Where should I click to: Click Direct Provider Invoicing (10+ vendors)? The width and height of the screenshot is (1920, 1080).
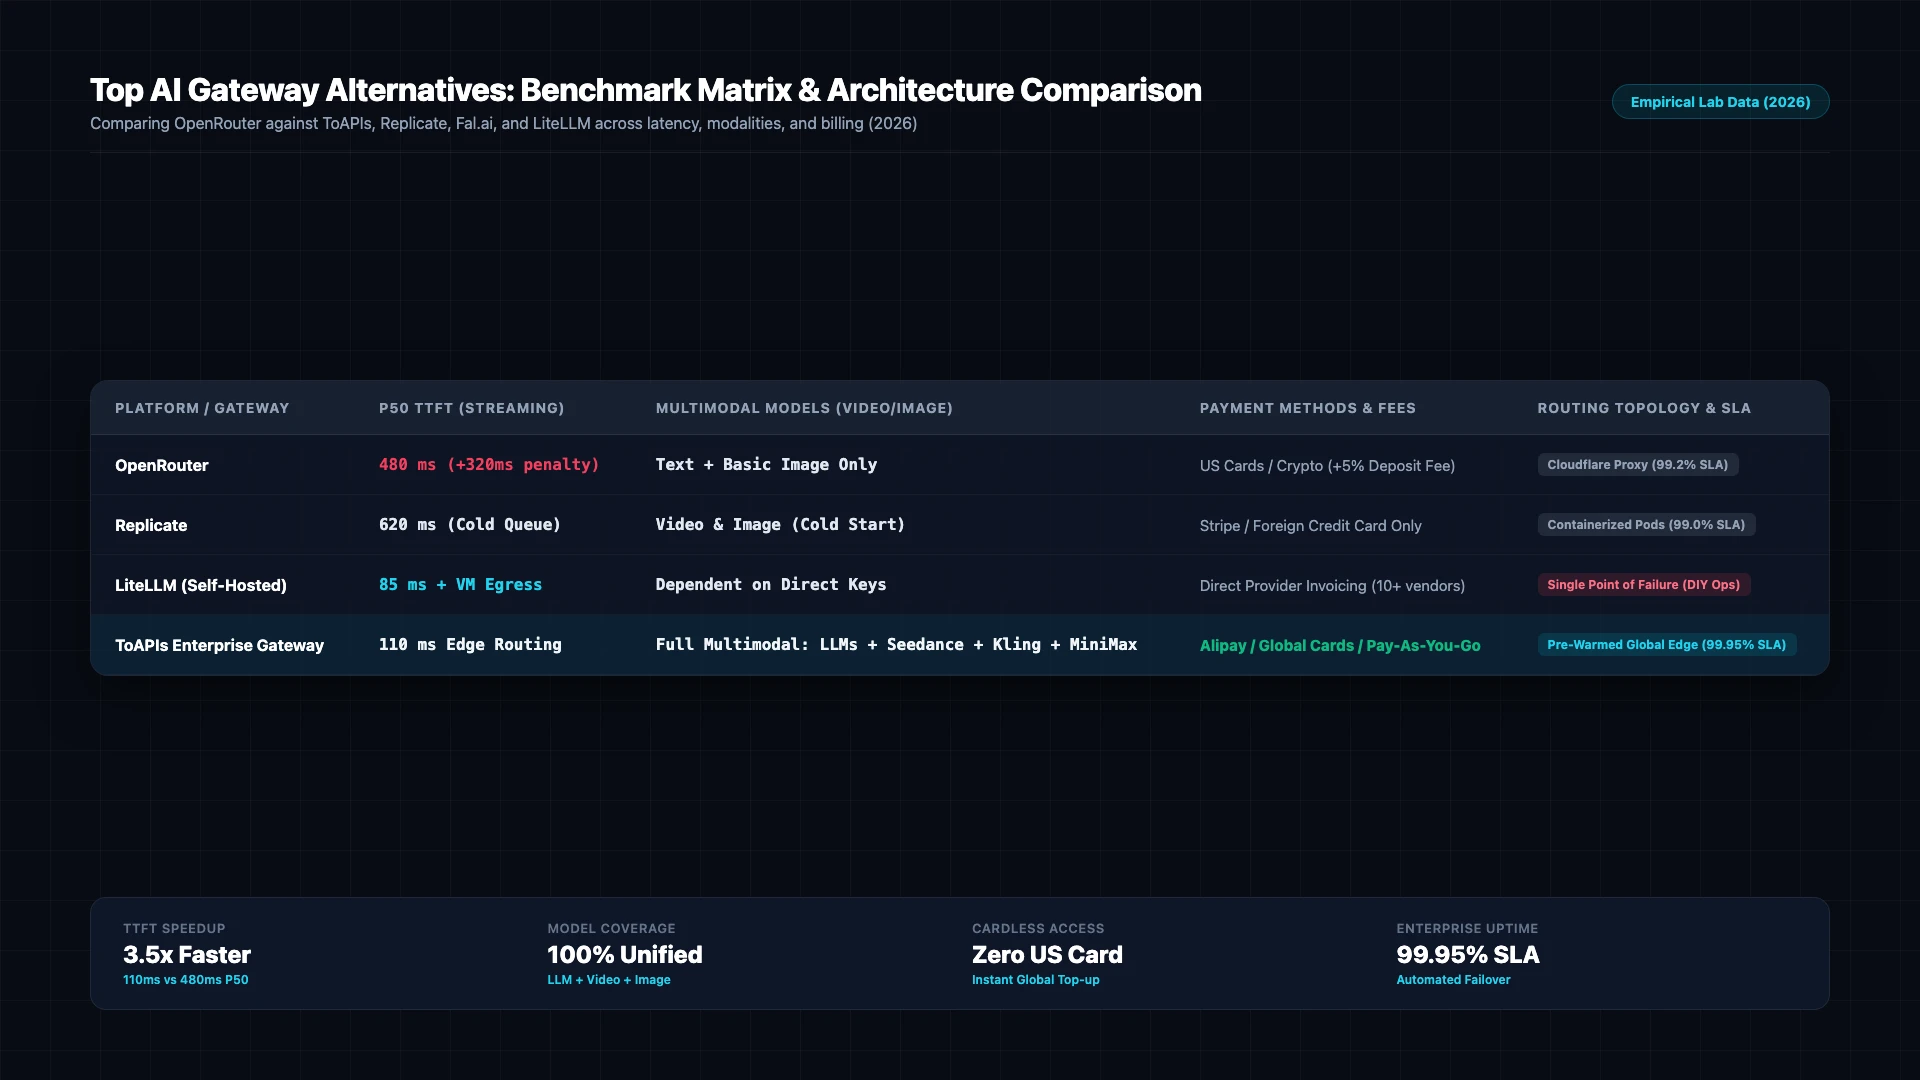[x=1332, y=586]
